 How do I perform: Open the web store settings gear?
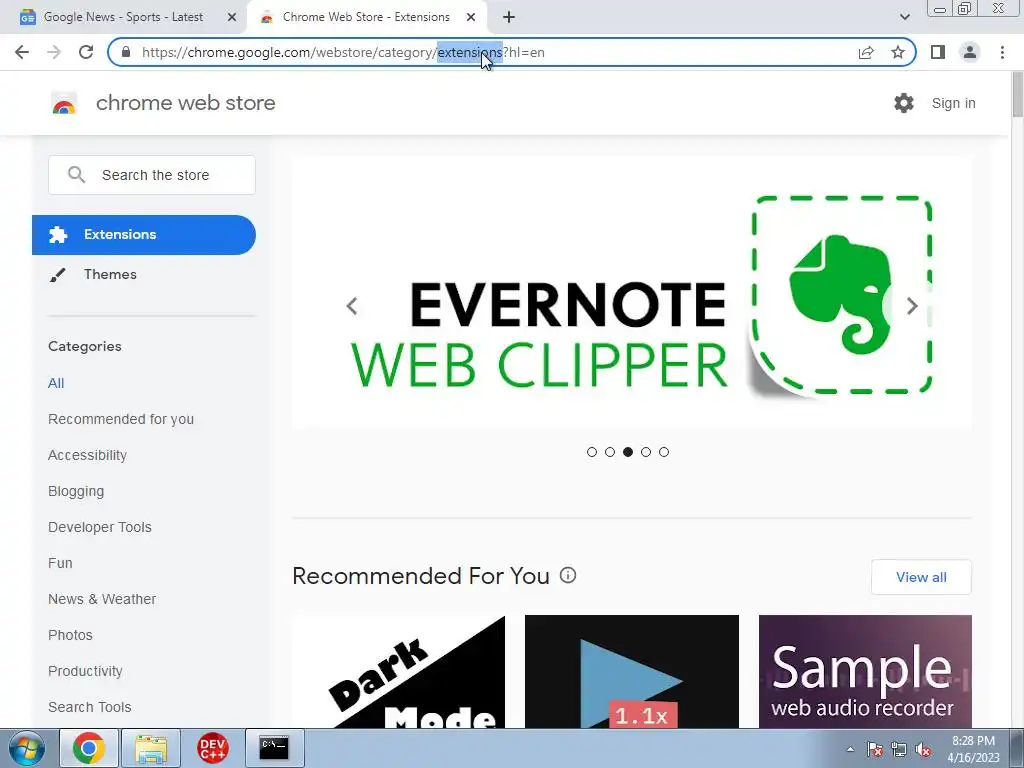(904, 103)
